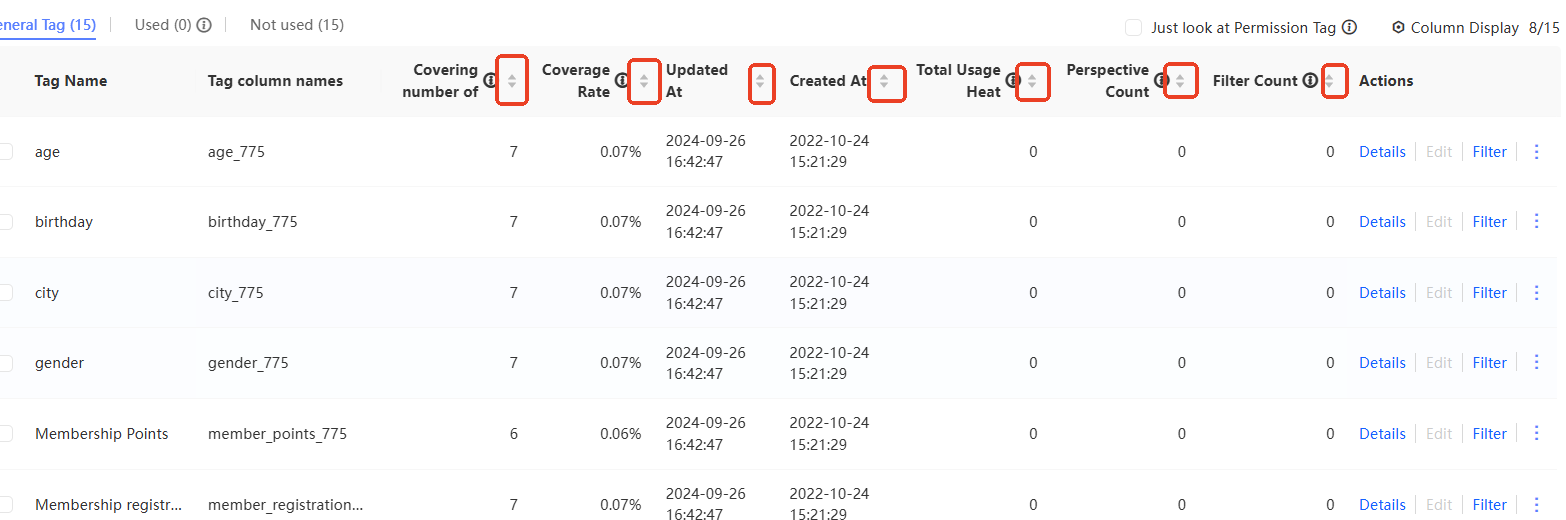
Task: Sort by Total Usage Heat
Action: point(1032,81)
